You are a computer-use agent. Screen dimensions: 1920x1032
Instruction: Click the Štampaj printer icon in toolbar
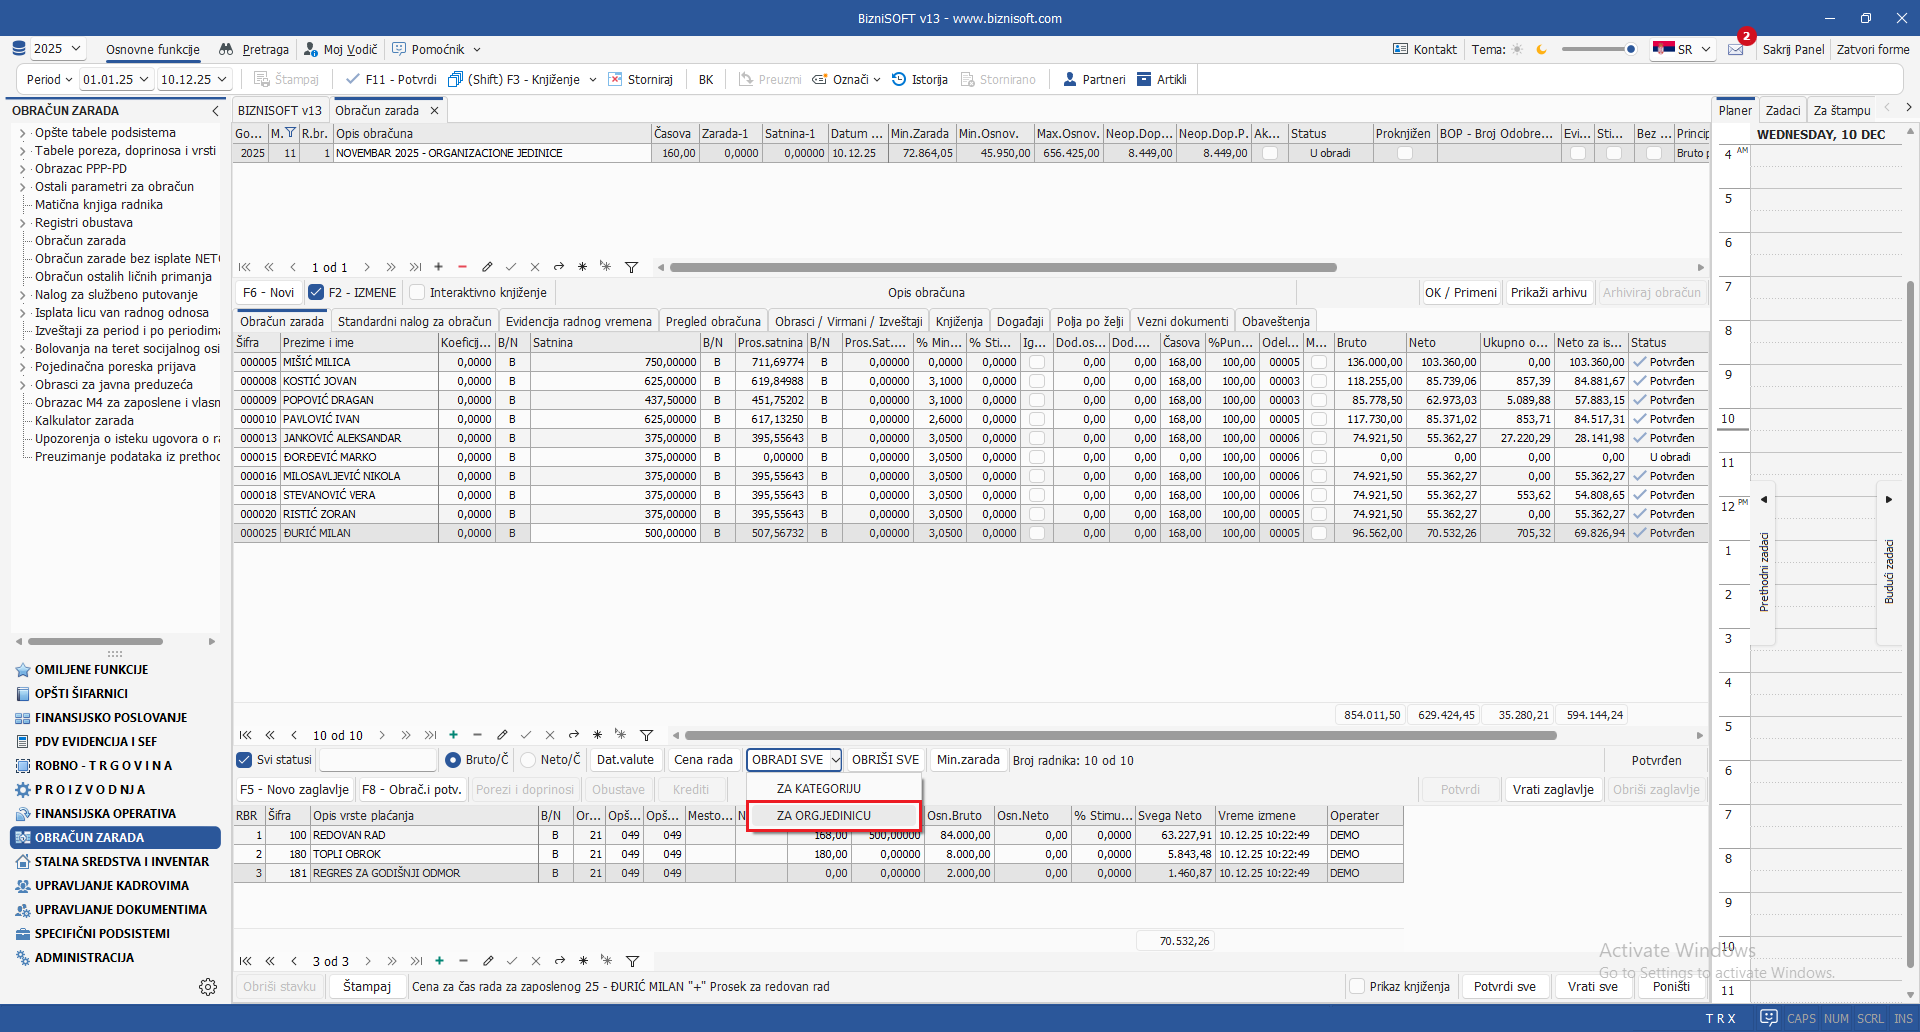tap(262, 80)
